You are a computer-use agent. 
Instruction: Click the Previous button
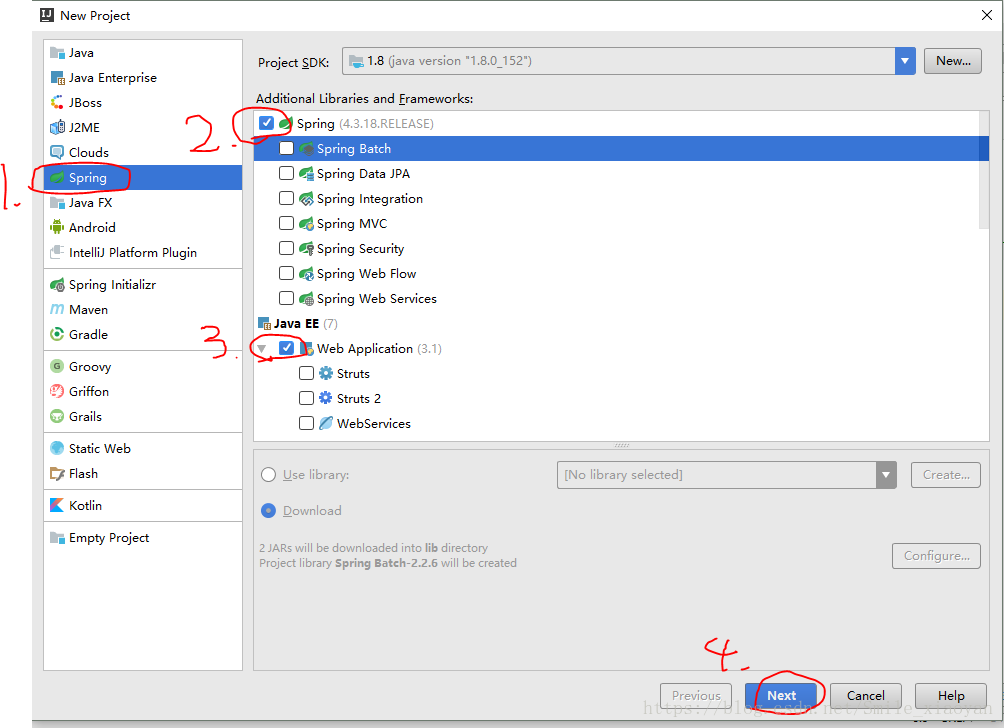(696, 695)
